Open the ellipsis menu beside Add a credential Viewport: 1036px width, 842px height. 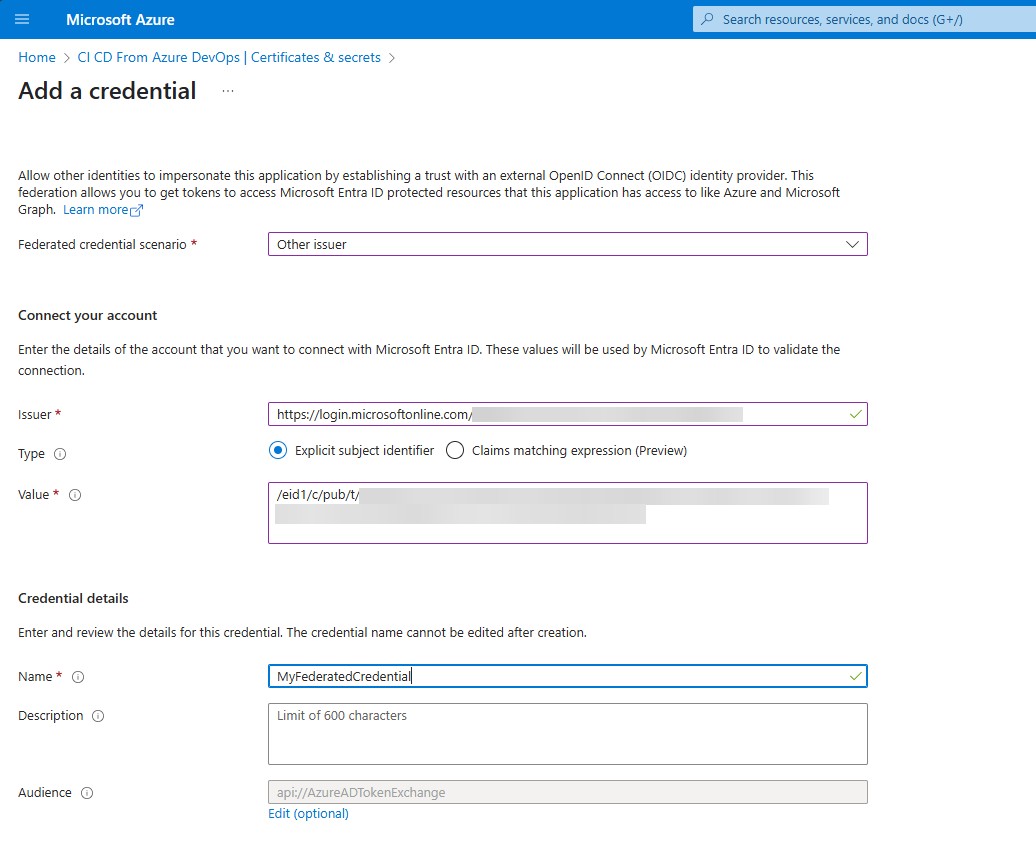228,91
